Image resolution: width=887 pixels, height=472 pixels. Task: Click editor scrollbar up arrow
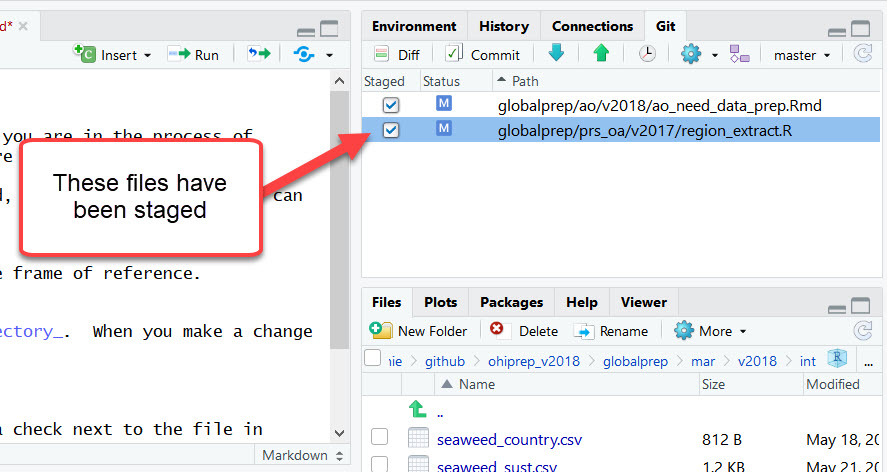339,80
